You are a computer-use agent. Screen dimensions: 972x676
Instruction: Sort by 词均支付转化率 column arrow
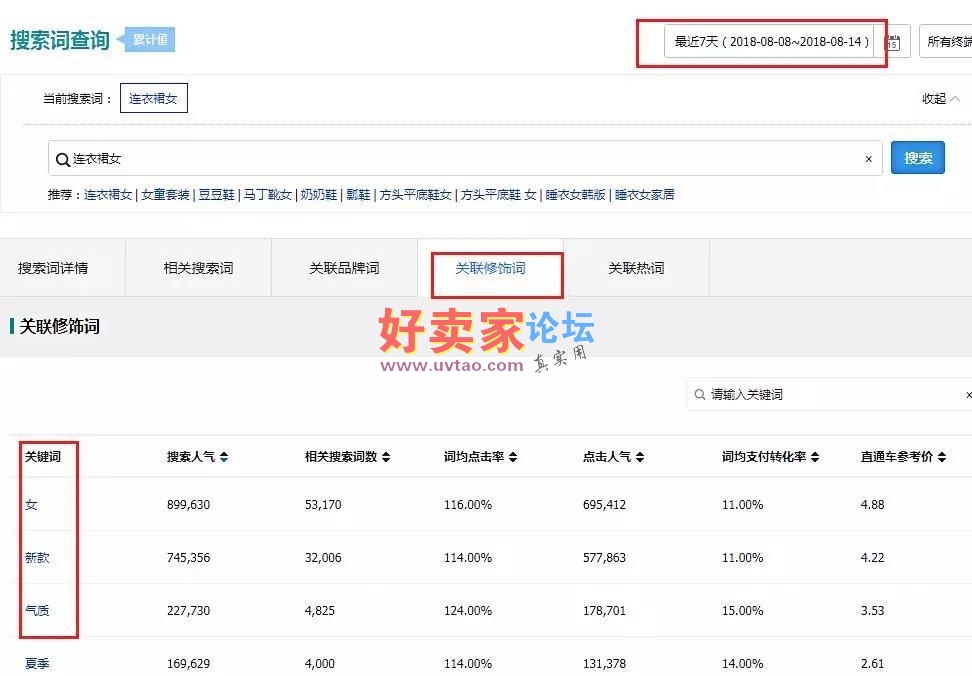point(815,457)
